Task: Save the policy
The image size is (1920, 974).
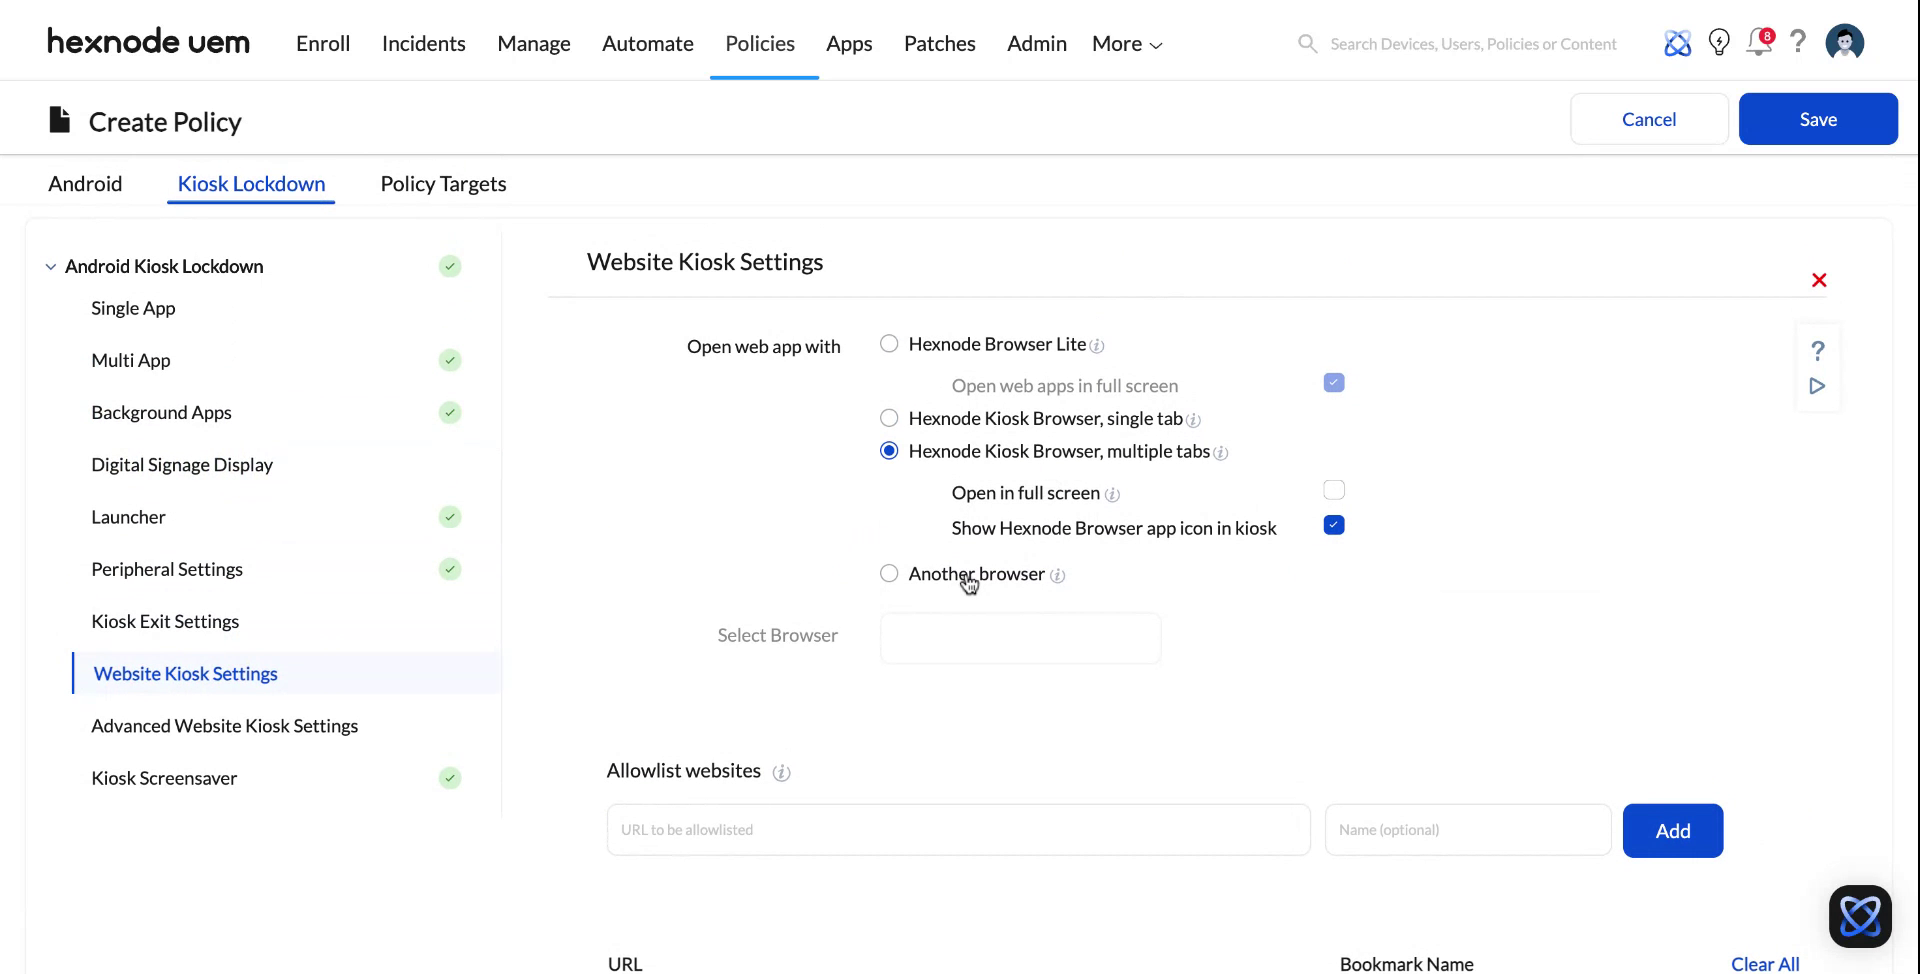Action: [x=1818, y=118]
